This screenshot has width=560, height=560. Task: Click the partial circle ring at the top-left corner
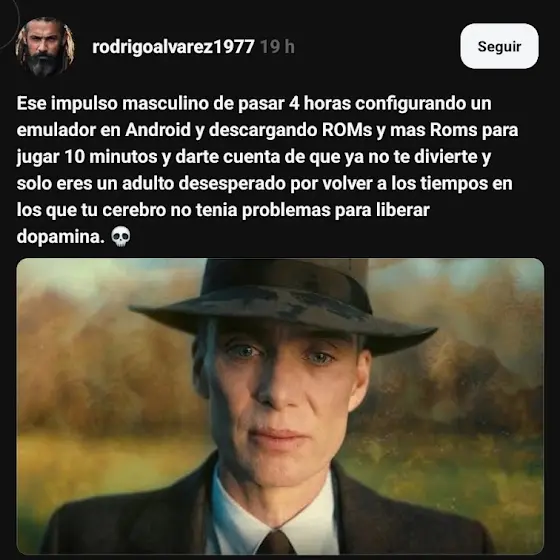[x=9, y=21]
